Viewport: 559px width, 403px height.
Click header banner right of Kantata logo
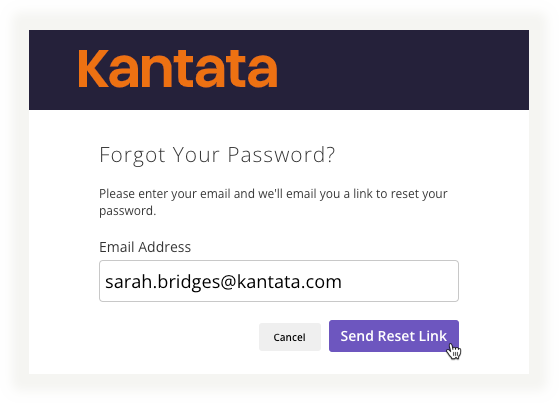coord(403,70)
